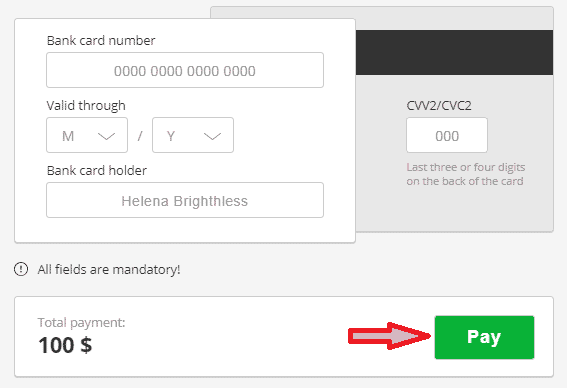Click the "Bank card number" label
Image resolution: width=567 pixels, height=388 pixels.
101,40
